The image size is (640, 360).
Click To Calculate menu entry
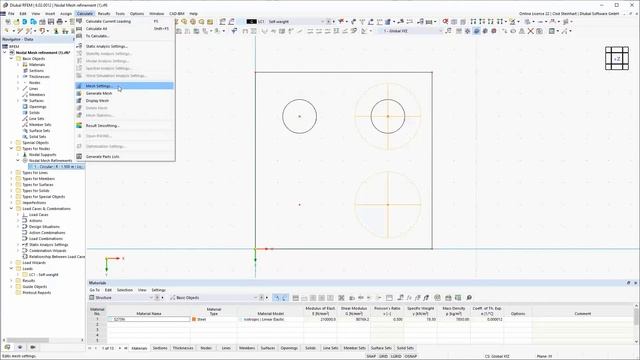tap(124, 36)
